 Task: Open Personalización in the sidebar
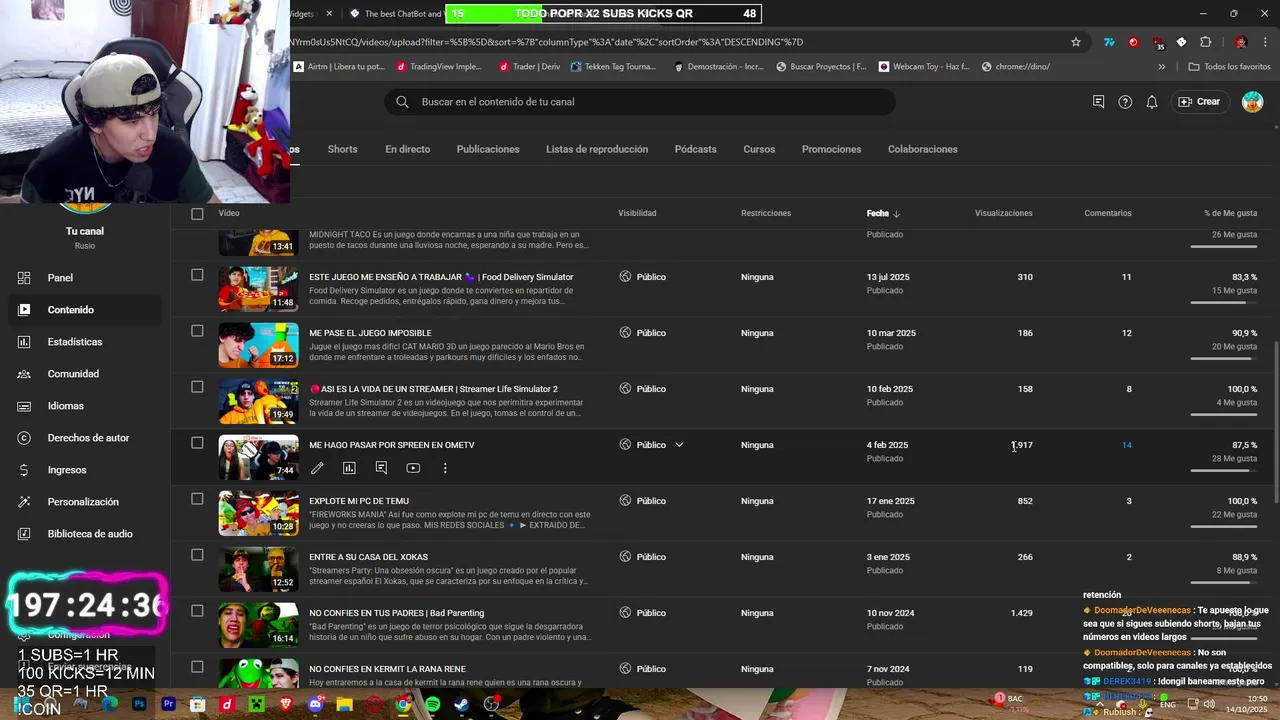coord(81,502)
